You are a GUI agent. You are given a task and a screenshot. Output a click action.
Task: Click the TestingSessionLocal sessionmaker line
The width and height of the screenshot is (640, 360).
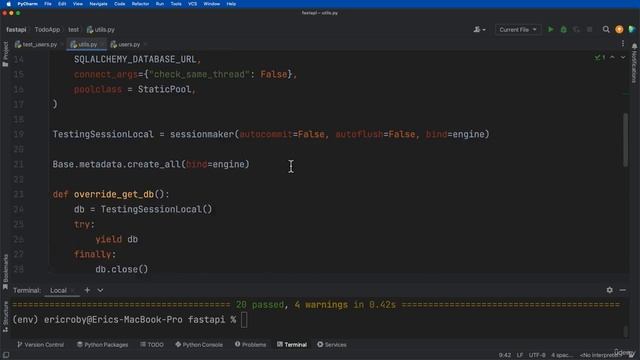271,134
